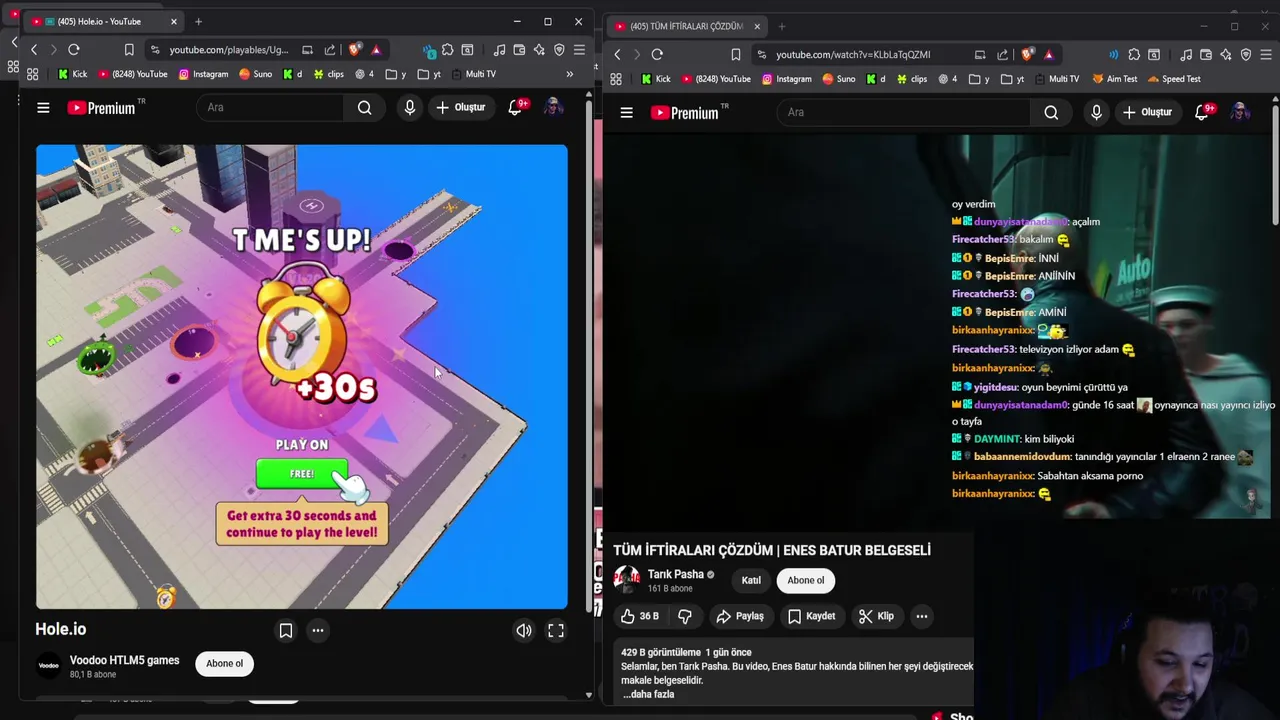1280x720 pixels.
Task: Open Brave Rewards triangle in right browser
Action: 1048,54
